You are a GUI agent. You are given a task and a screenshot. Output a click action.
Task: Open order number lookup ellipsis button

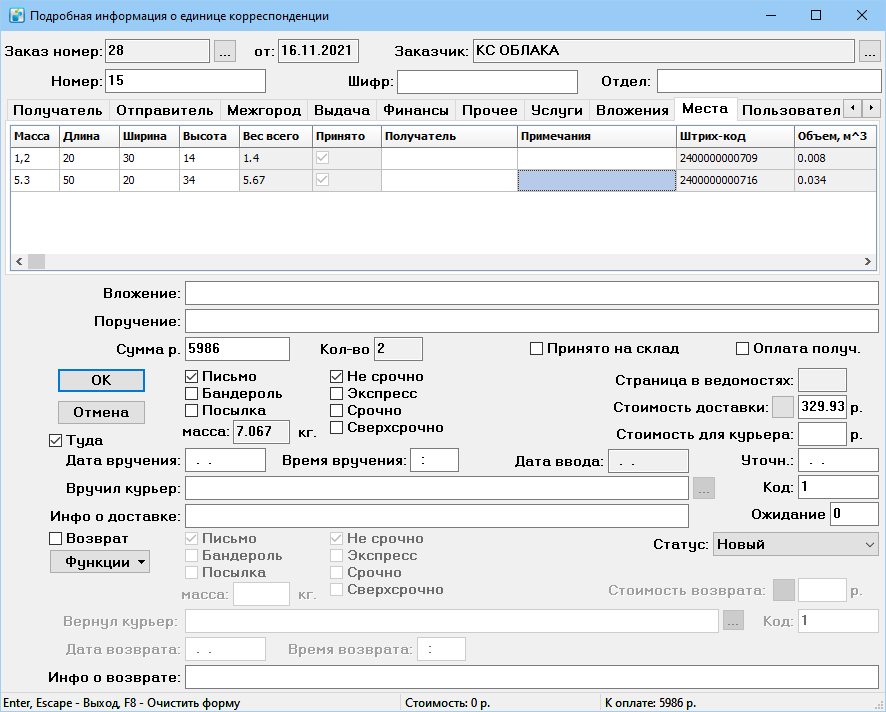click(224, 51)
